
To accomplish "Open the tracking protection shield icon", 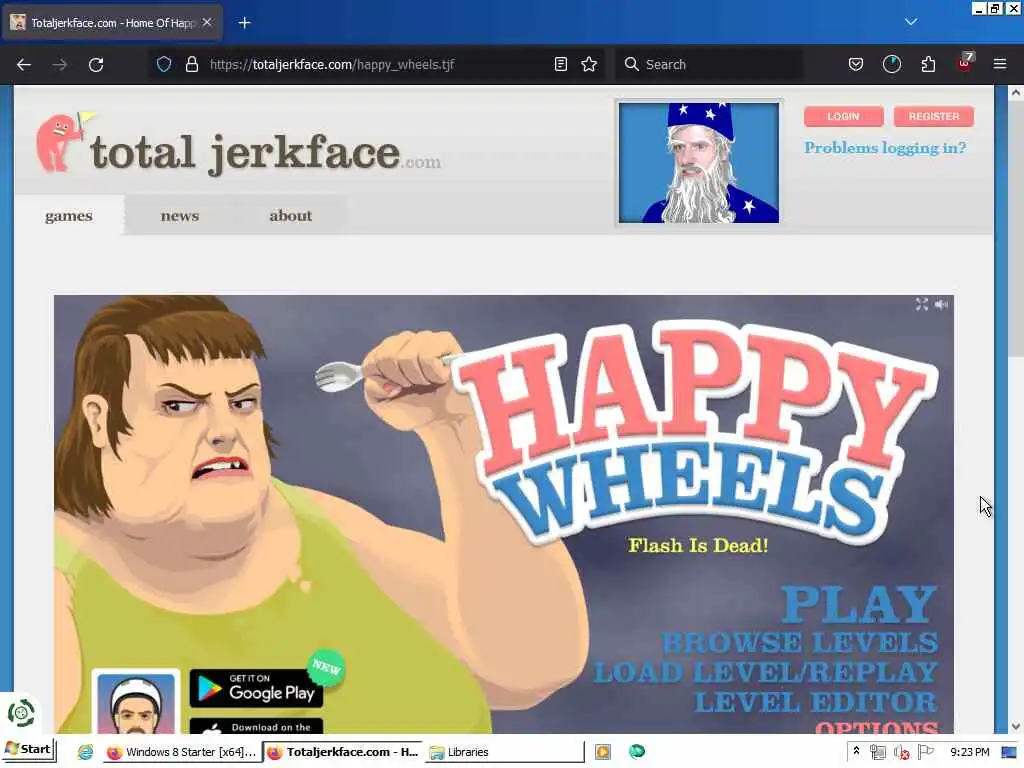I will click(x=164, y=64).
